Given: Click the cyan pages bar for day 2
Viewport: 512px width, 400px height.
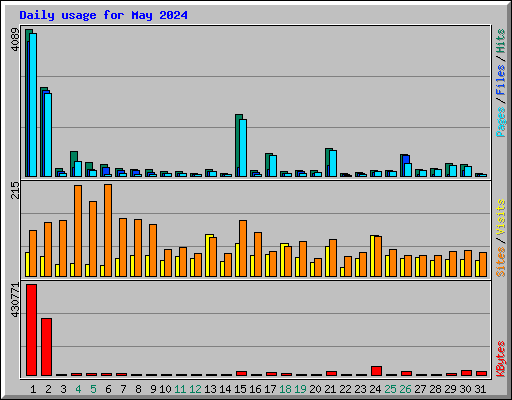Looking at the screenshot, I should point(48,135).
